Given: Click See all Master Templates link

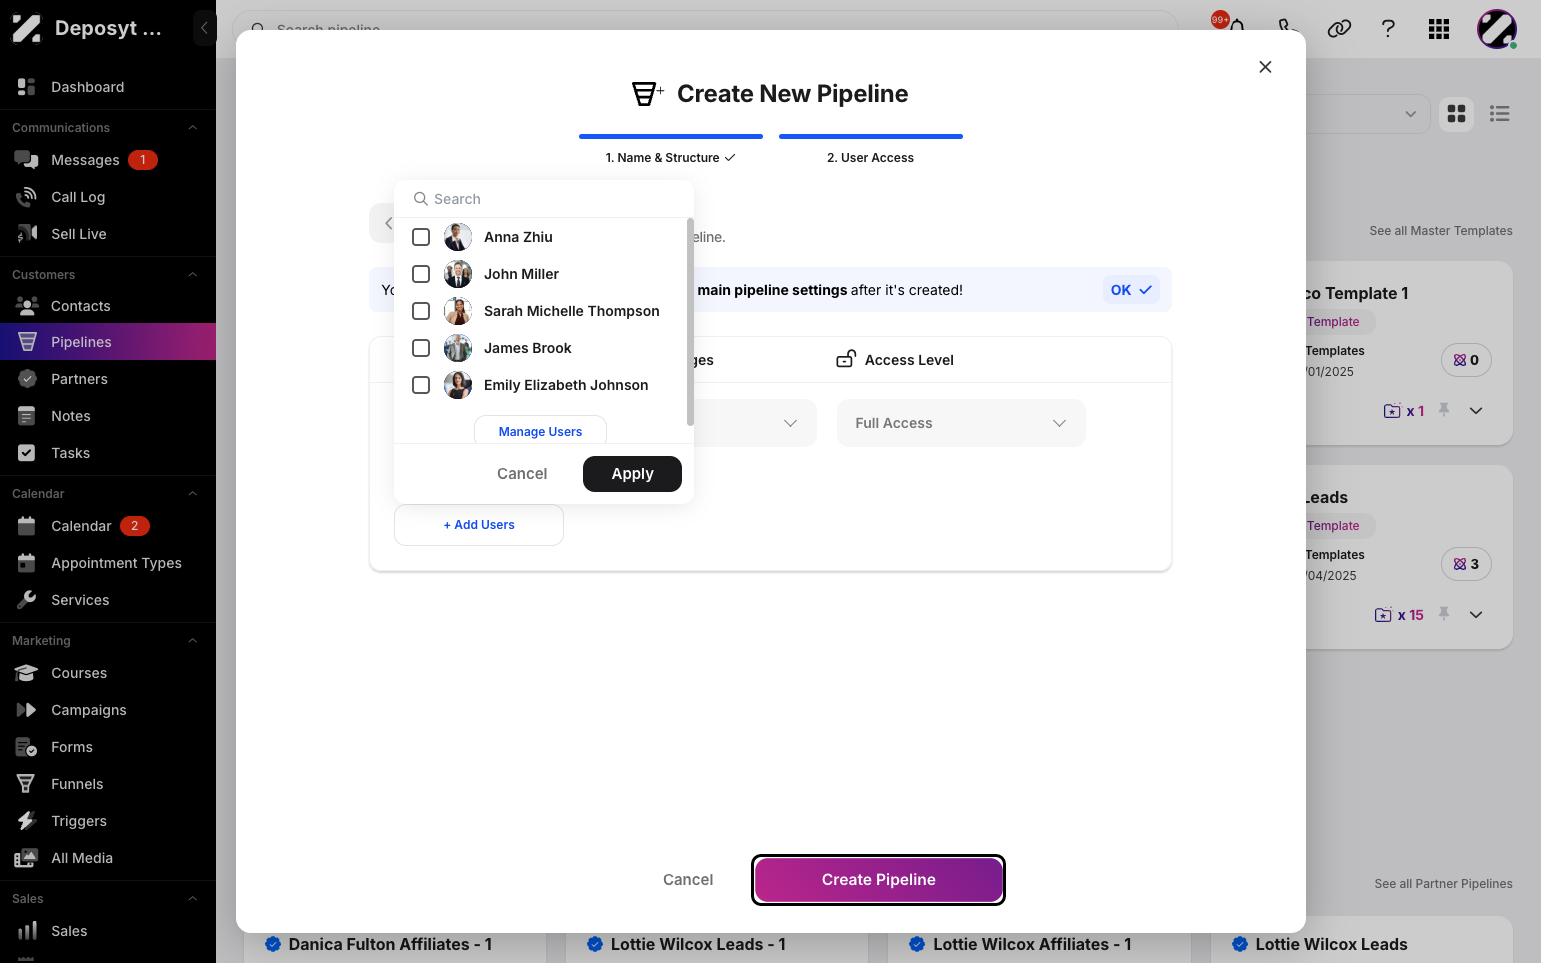Looking at the screenshot, I should tap(1440, 231).
